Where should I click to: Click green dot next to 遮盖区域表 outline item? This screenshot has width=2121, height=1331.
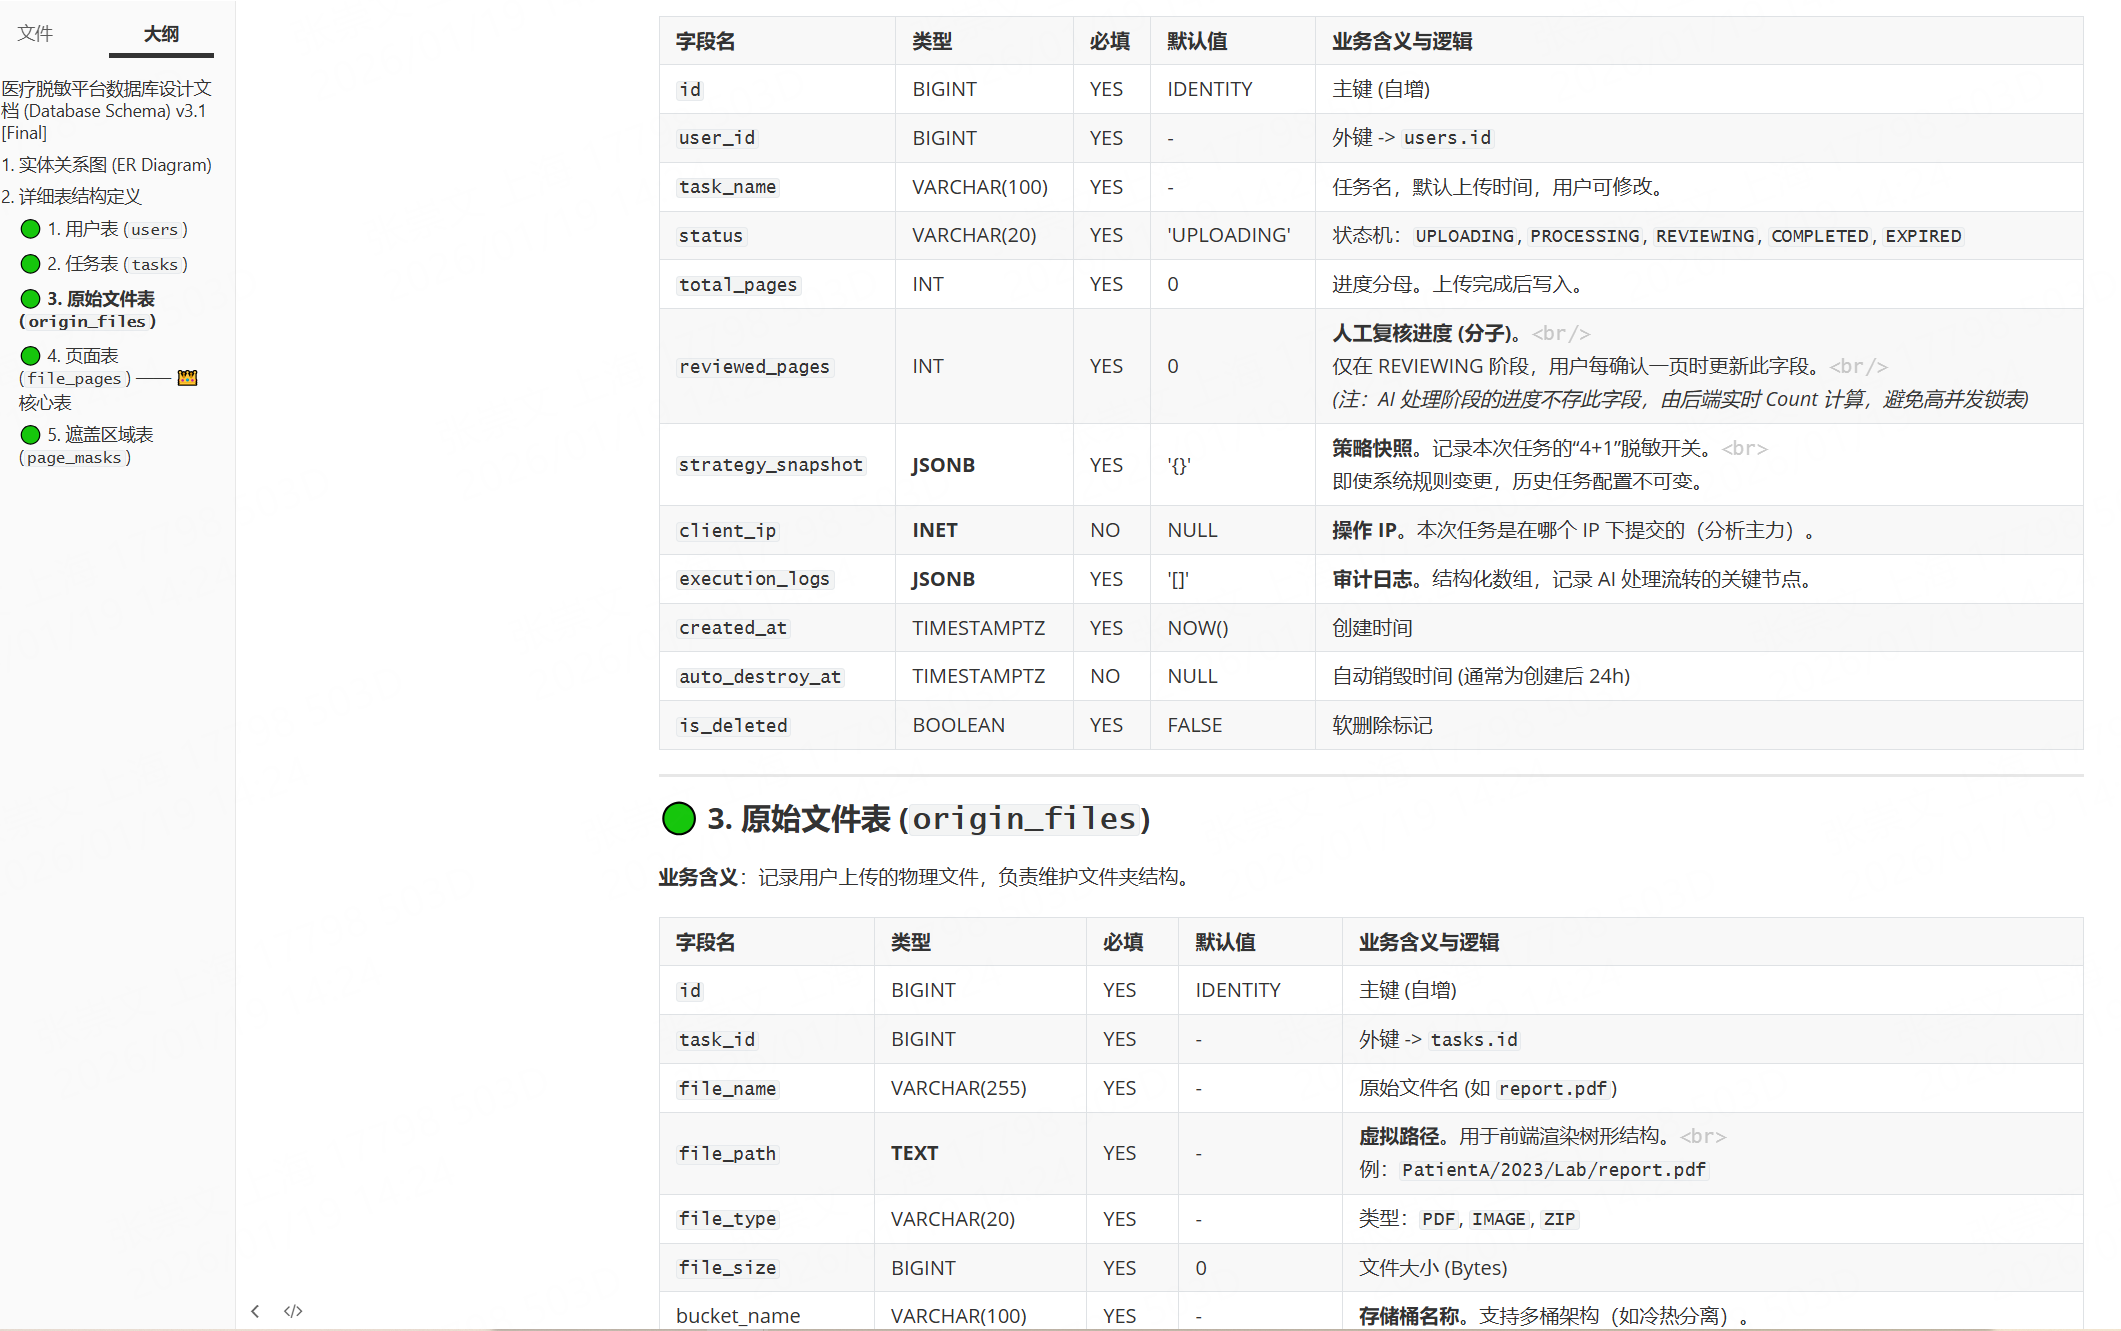31,435
